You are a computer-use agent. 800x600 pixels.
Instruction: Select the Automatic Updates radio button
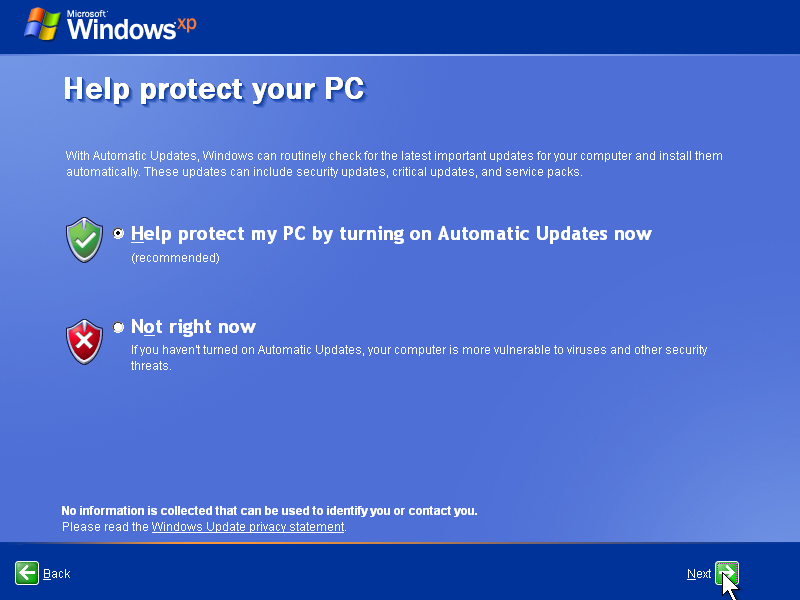118,233
